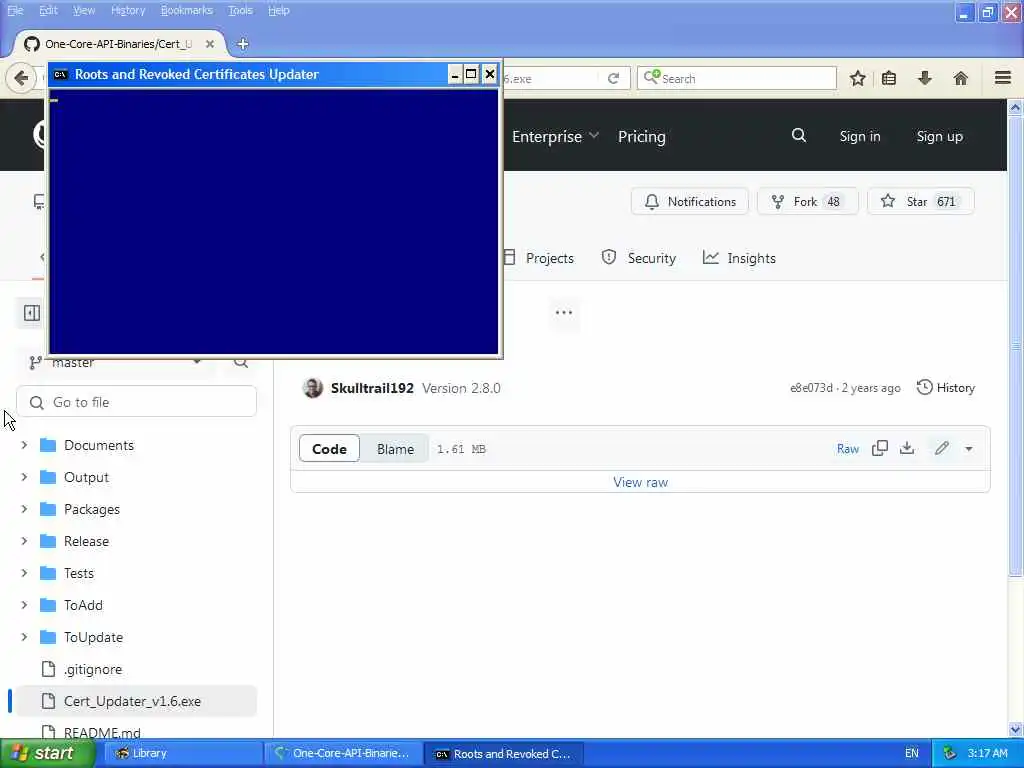The height and width of the screenshot is (768, 1024).
Task: Switch to Blame view
Action: (x=395, y=449)
